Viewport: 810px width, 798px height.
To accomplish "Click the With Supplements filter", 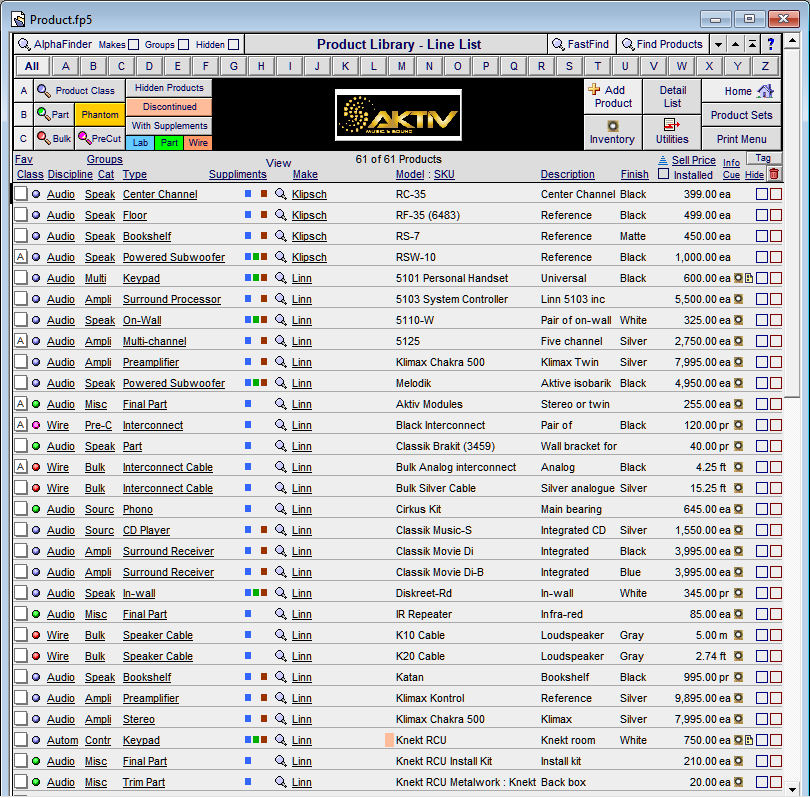I will click(169, 126).
